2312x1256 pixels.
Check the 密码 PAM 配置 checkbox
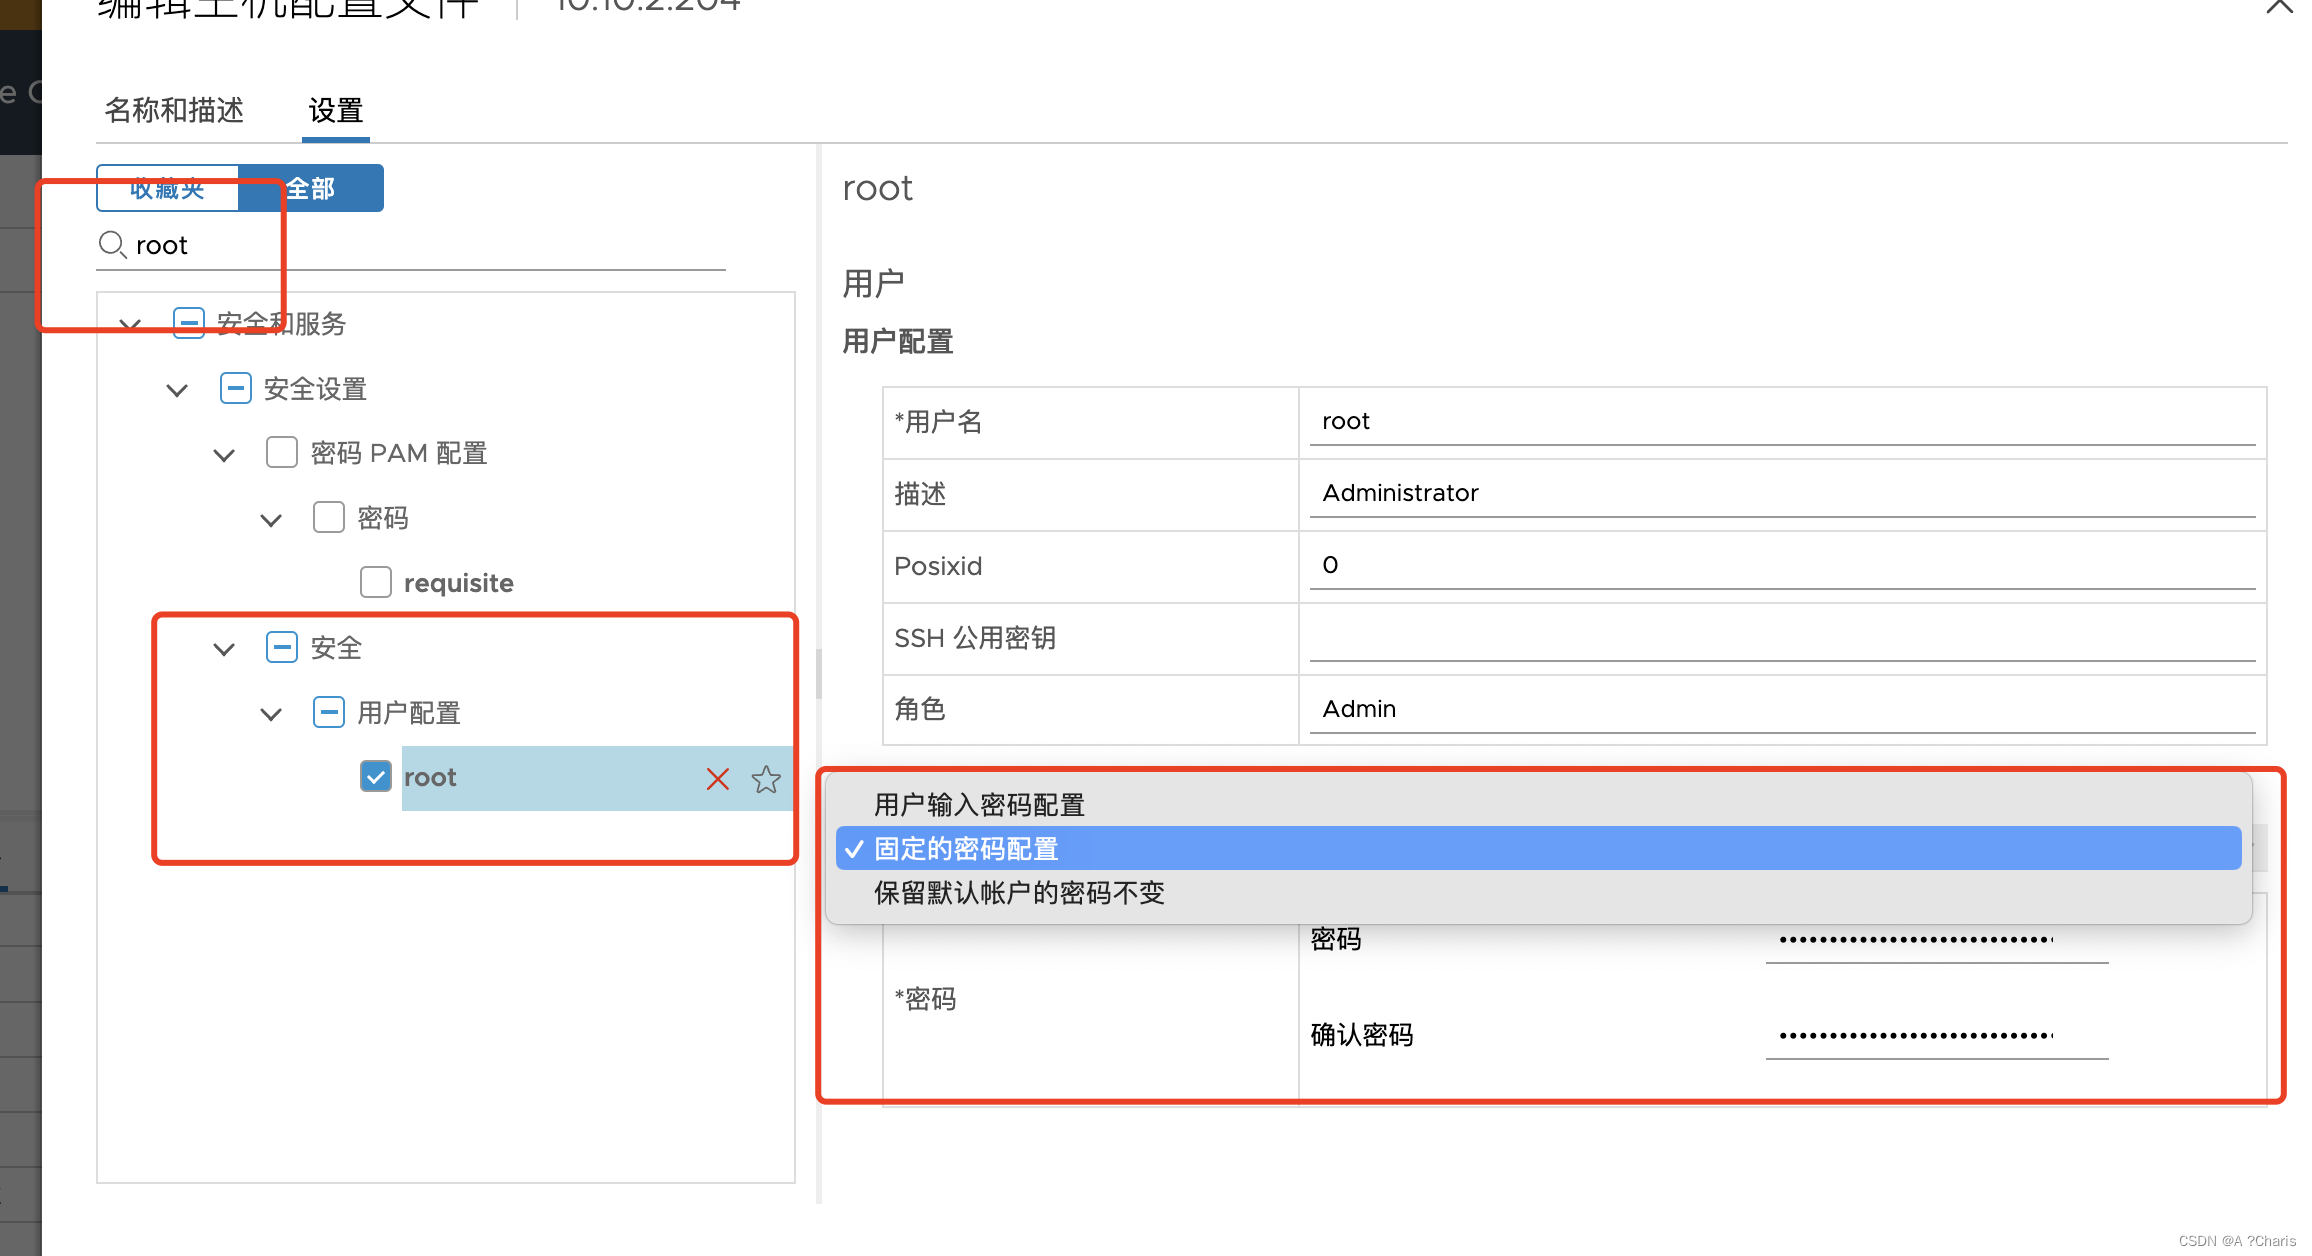point(282,452)
